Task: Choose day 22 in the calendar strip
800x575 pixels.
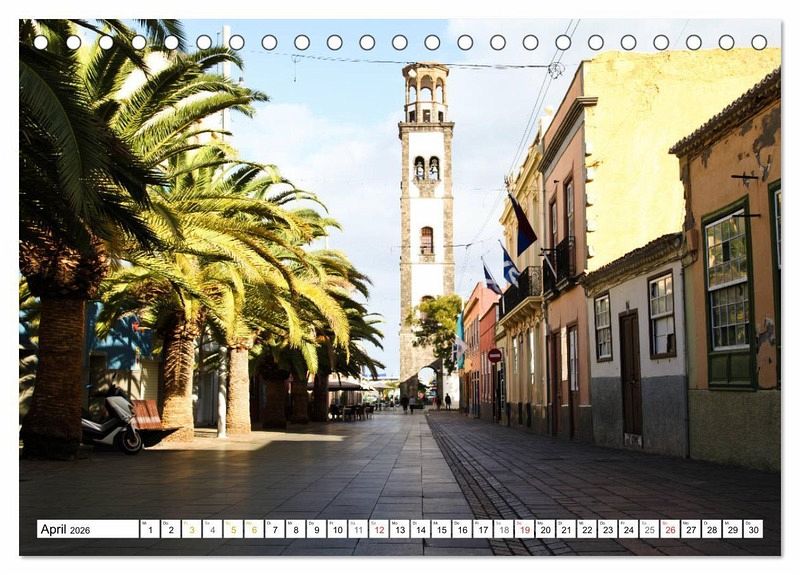Action: click(x=587, y=529)
